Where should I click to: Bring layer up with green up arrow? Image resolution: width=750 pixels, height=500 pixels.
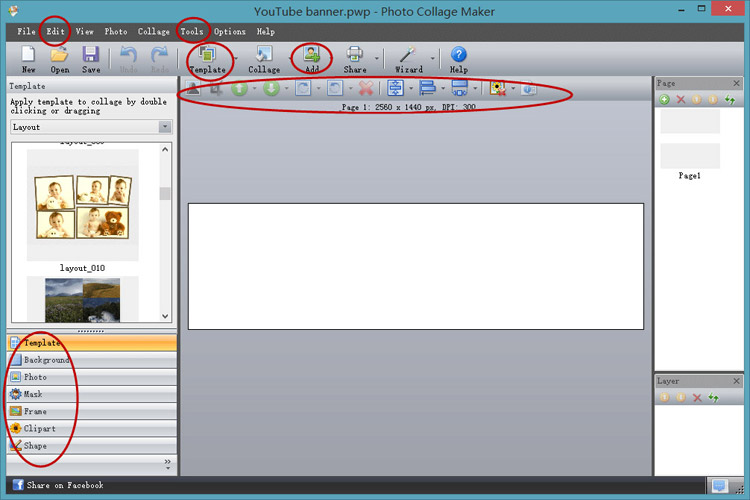coord(240,88)
